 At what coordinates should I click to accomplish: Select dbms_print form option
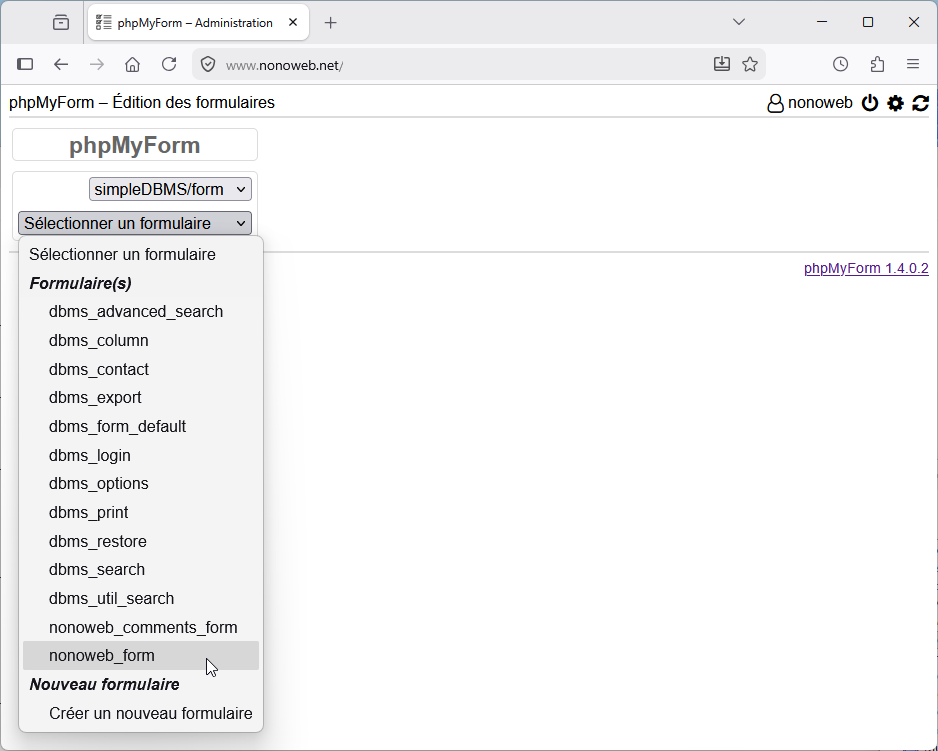(141, 512)
